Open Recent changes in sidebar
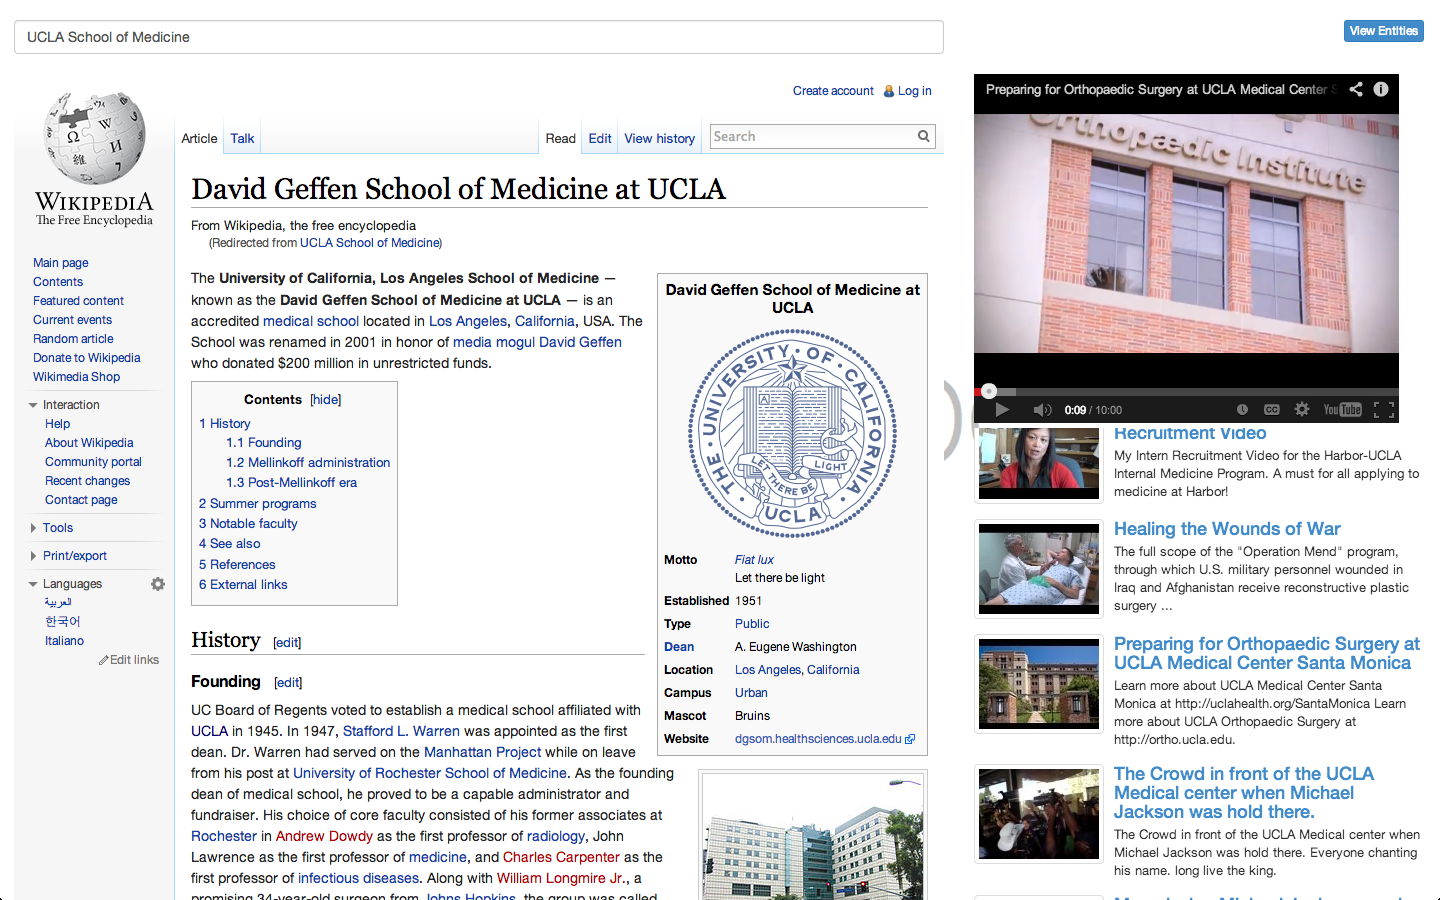 tap(87, 481)
